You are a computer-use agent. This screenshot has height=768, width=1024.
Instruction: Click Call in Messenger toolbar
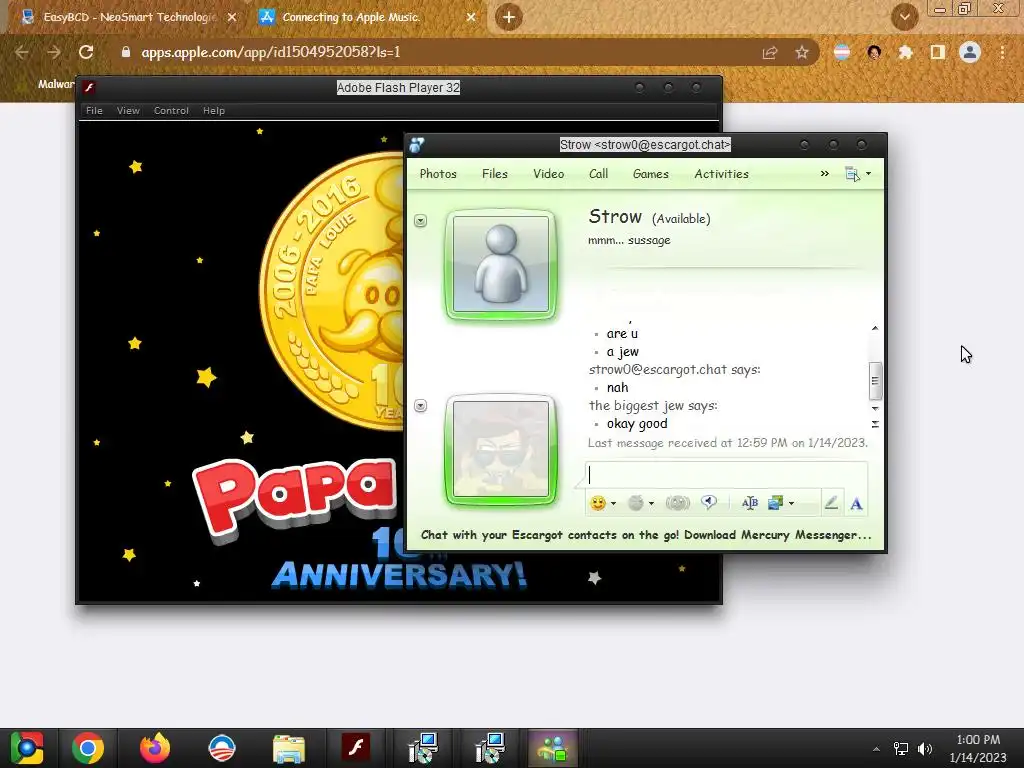(598, 174)
